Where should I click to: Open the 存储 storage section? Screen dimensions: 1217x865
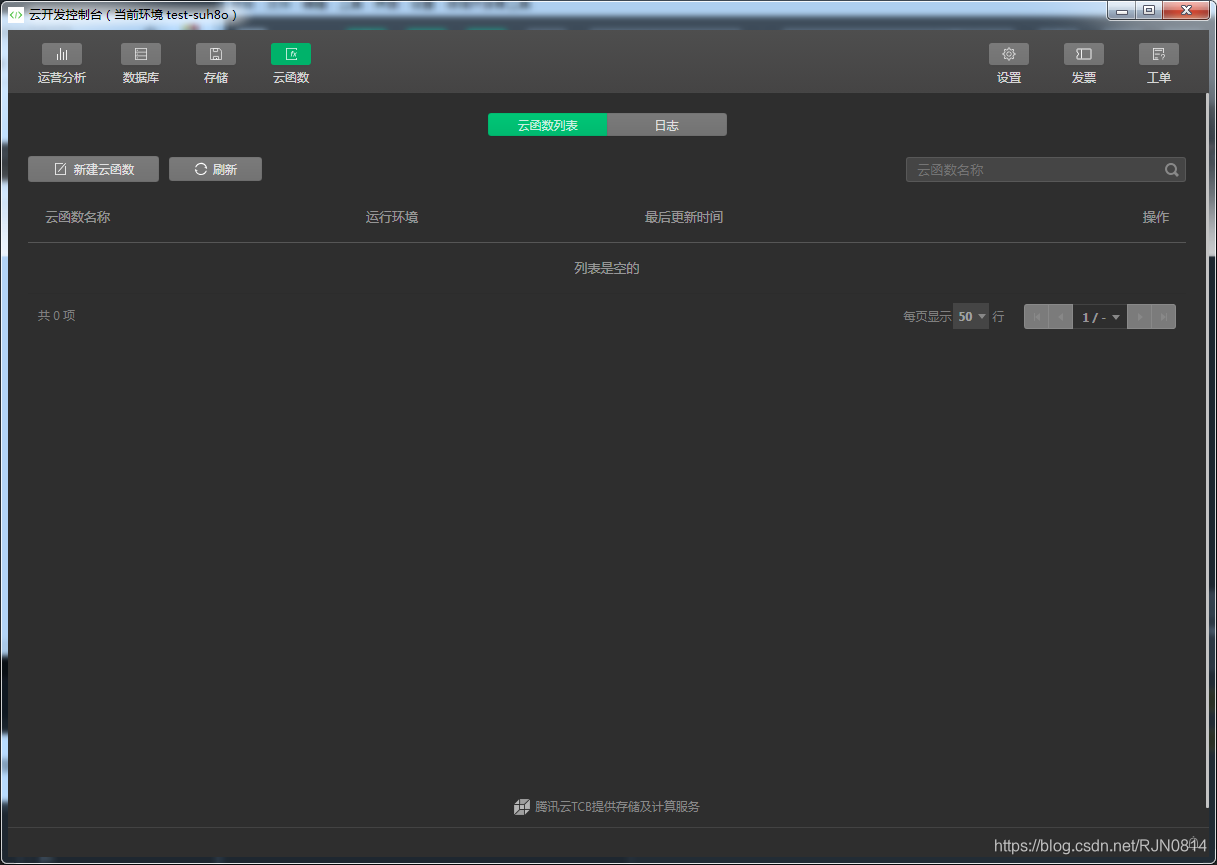[x=216, y=64]
